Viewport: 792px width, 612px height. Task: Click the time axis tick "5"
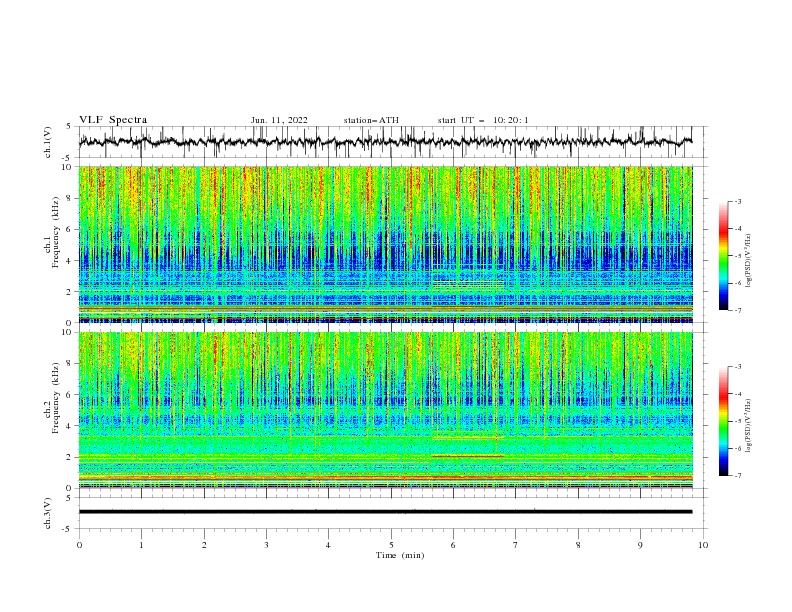[x=391, y=545]
